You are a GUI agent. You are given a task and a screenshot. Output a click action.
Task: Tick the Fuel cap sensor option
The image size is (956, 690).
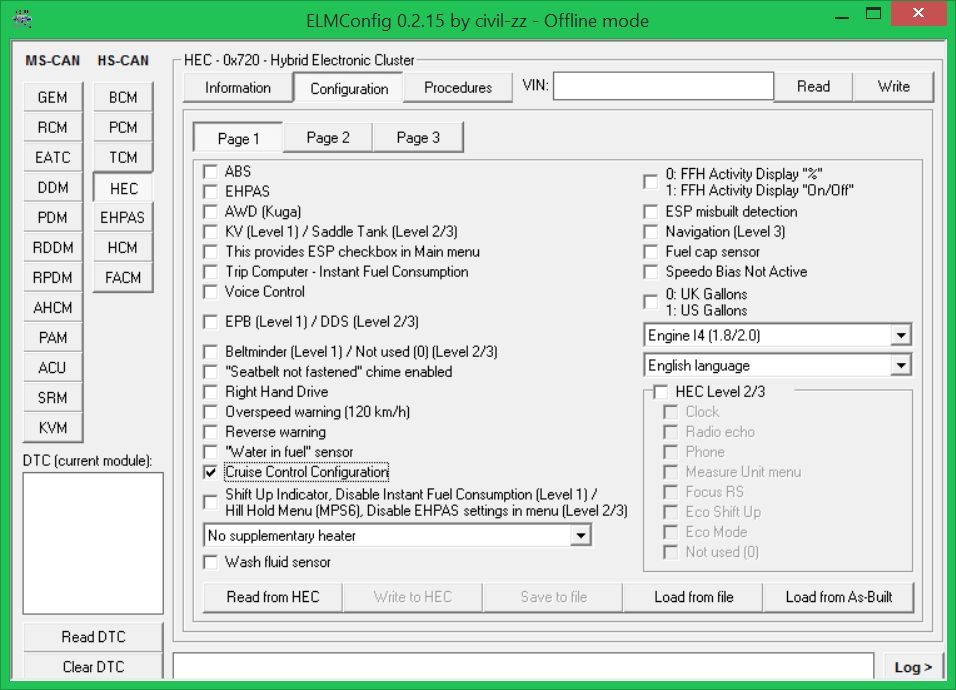[651, 252]
